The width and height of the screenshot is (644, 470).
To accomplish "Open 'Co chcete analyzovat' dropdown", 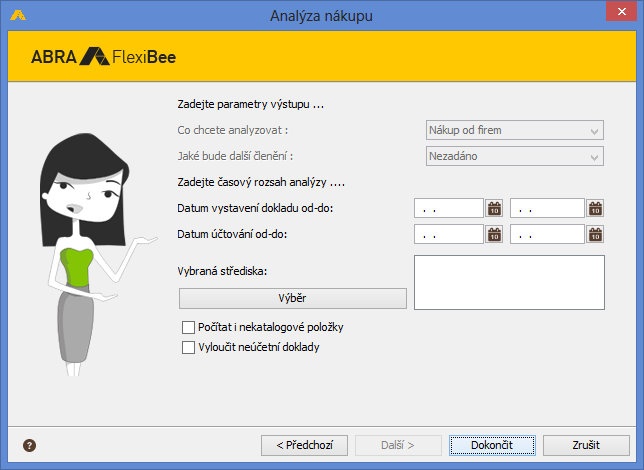I will tap(515, 130).
